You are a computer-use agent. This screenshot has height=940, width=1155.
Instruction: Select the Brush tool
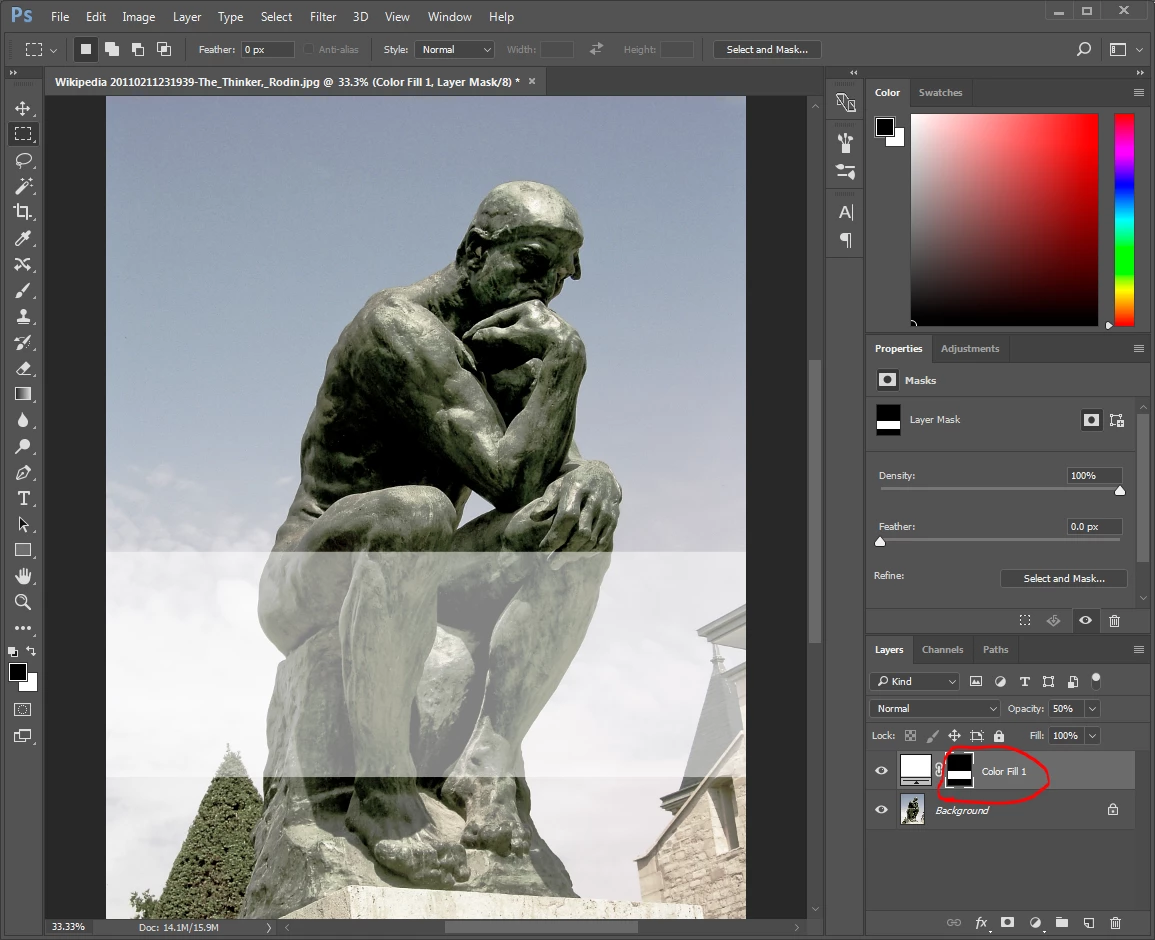[x=23, y=290]
